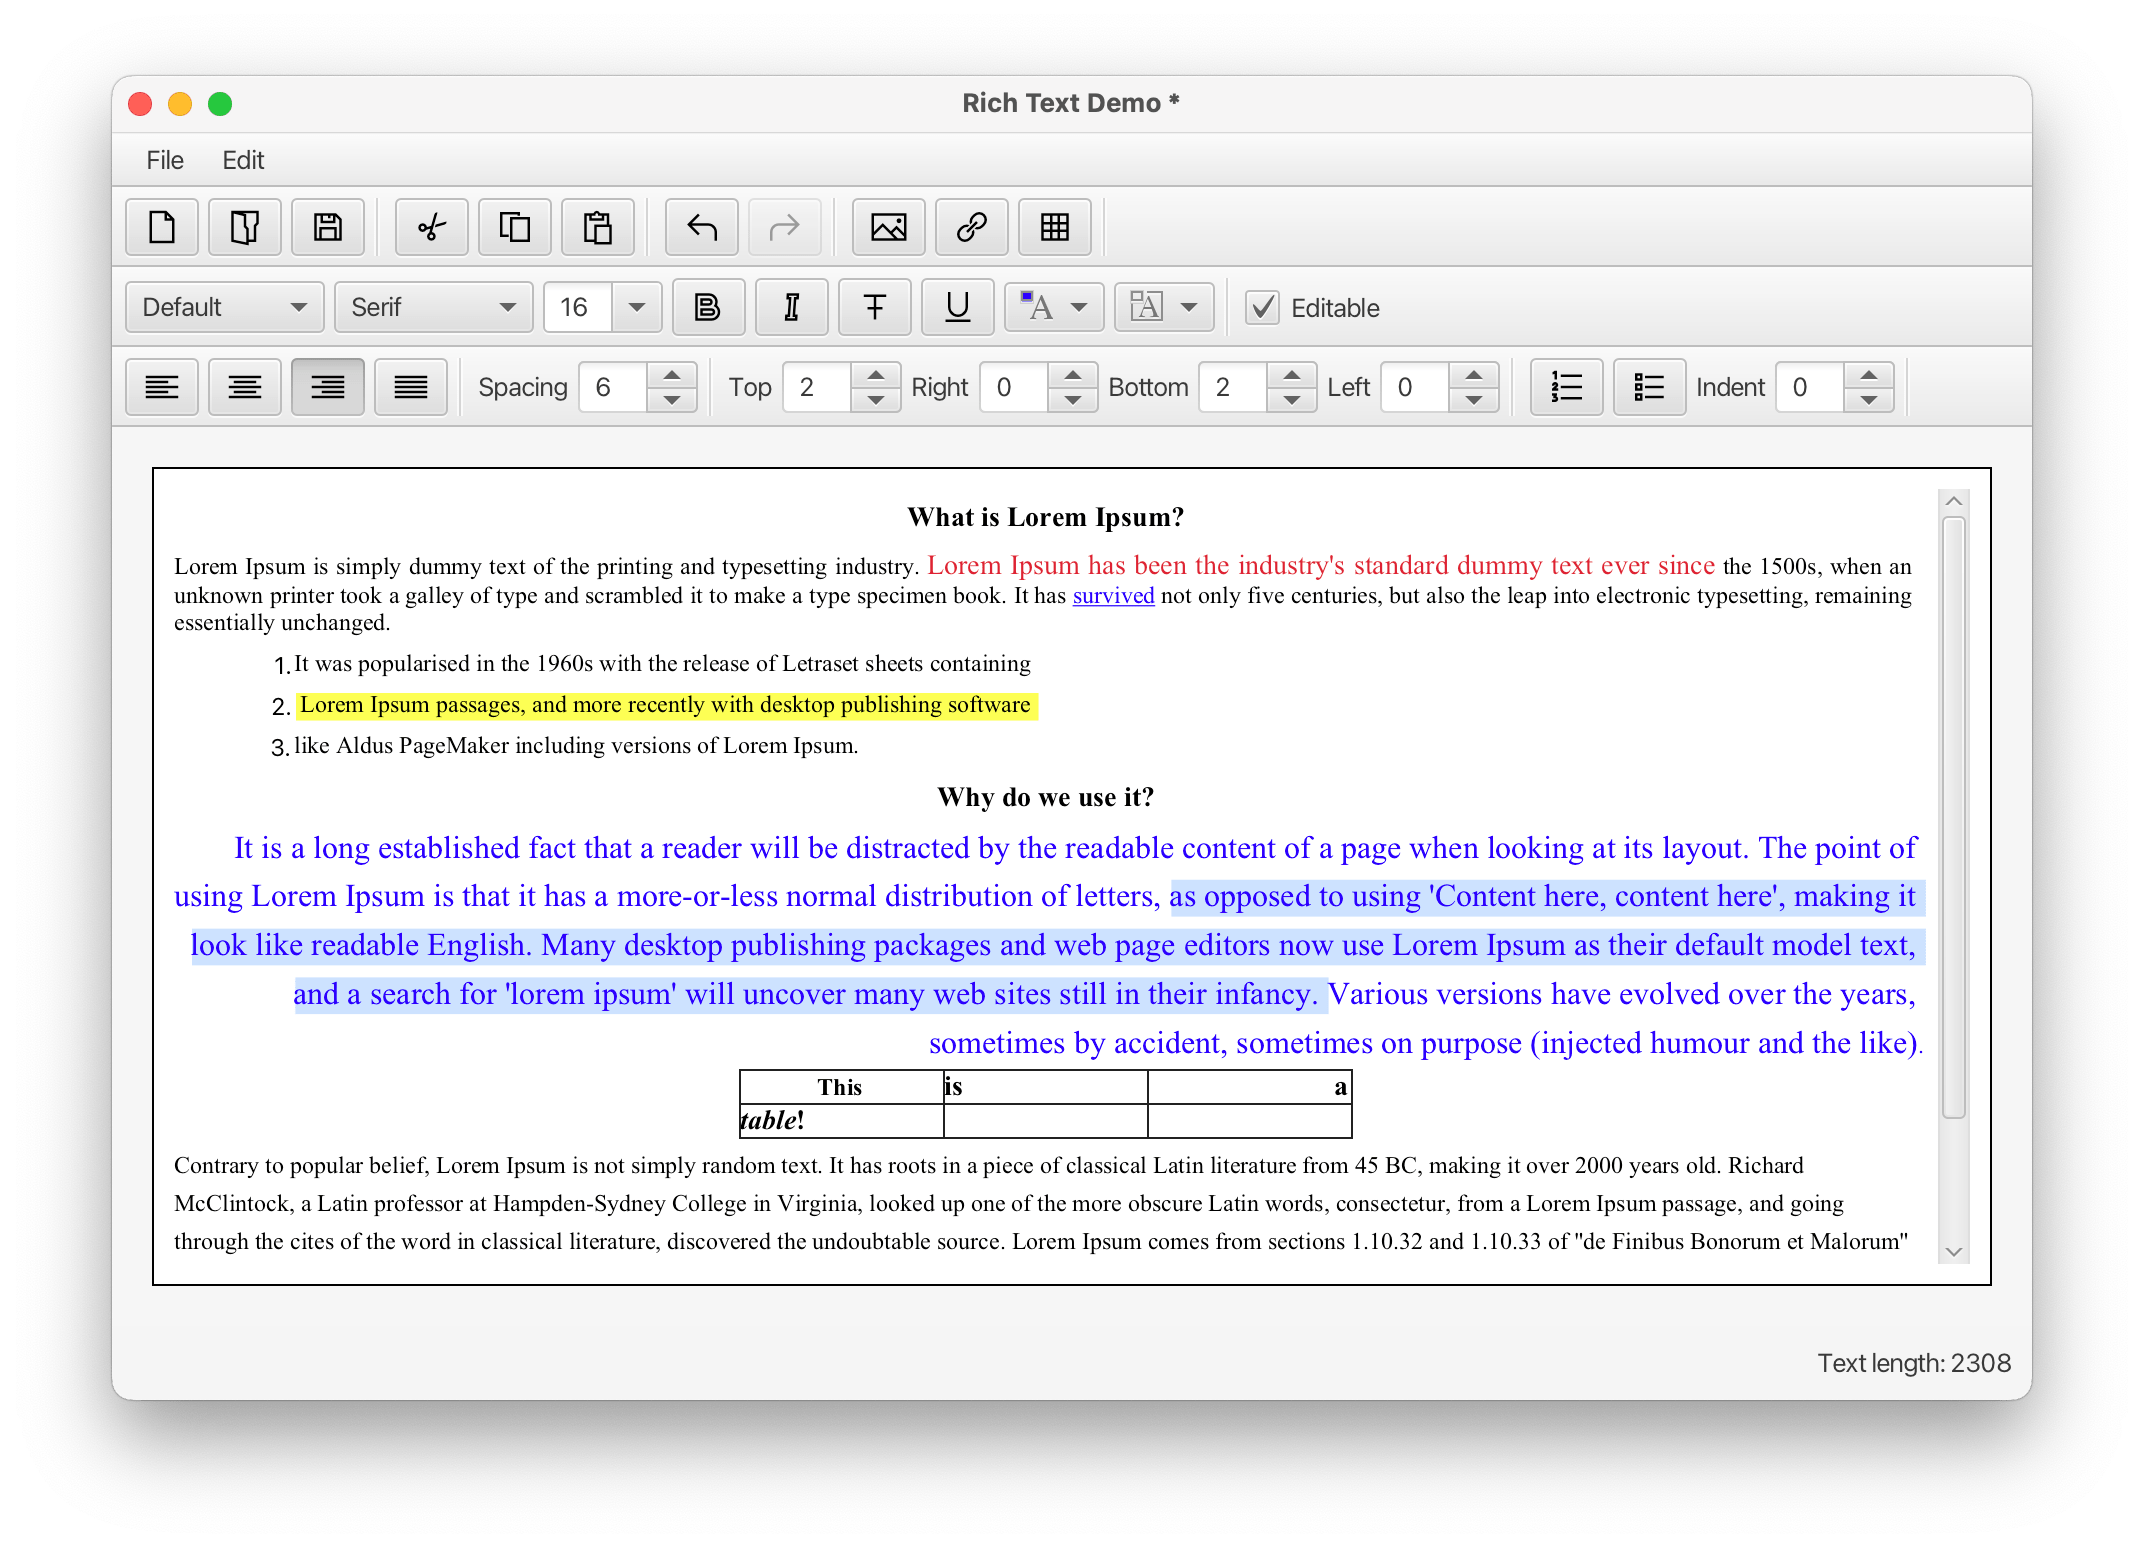Screen dimensions: 2144x1548
Task: Insert a table with grid icon
Action: (1055, 227)
